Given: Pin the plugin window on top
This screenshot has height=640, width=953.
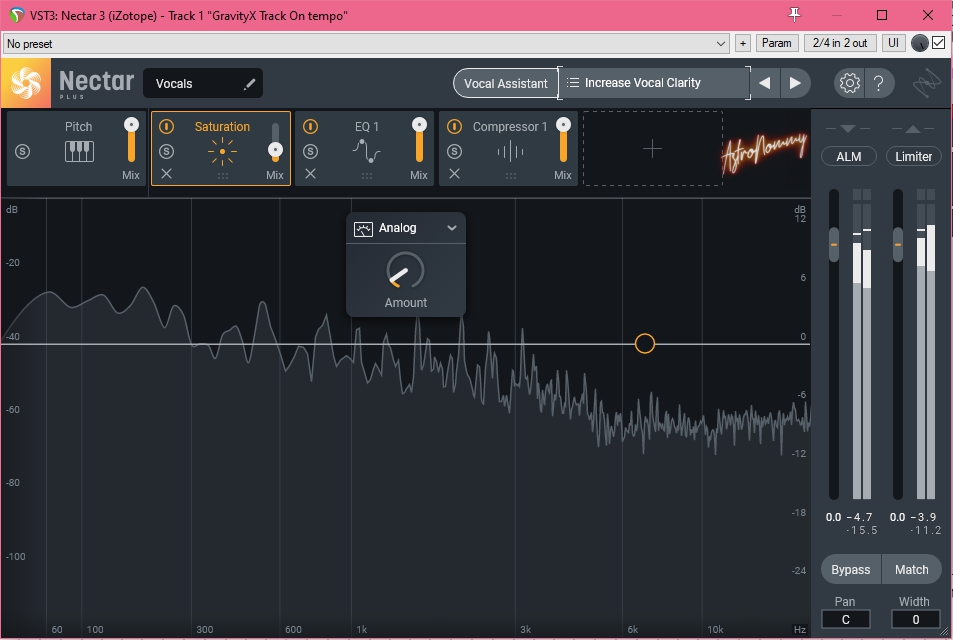Looking at the screenshot, I should tap(794, 15).
